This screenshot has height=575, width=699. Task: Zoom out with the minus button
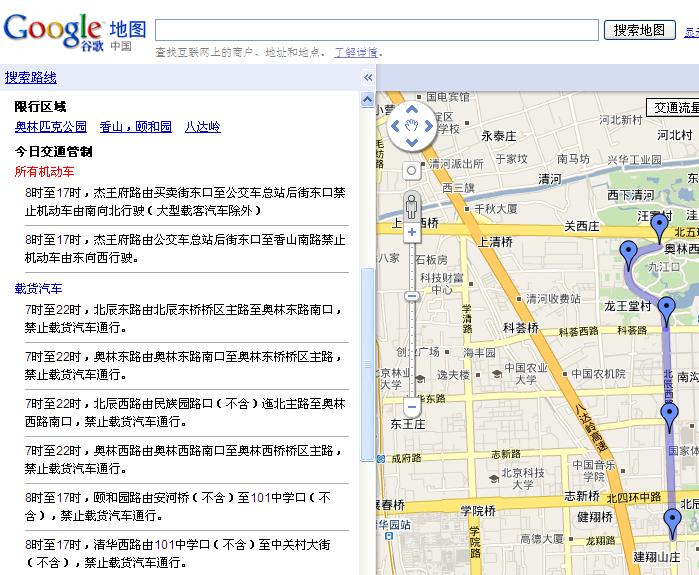click(412, 407)
